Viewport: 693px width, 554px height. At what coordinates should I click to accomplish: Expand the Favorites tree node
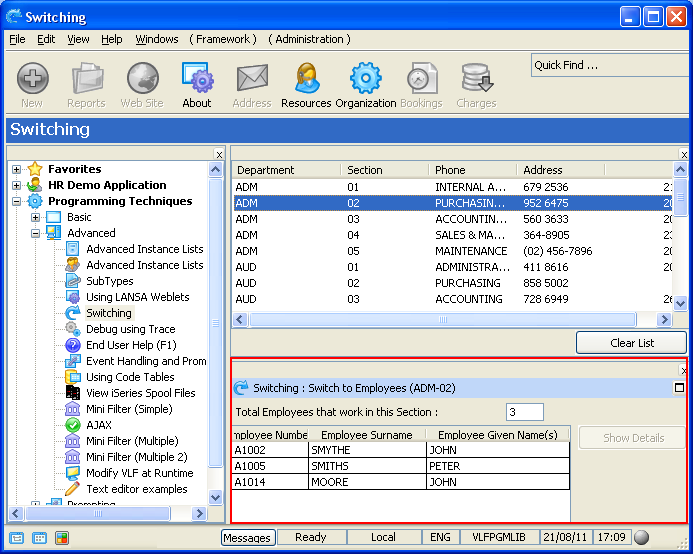click(x=16, y=169)
